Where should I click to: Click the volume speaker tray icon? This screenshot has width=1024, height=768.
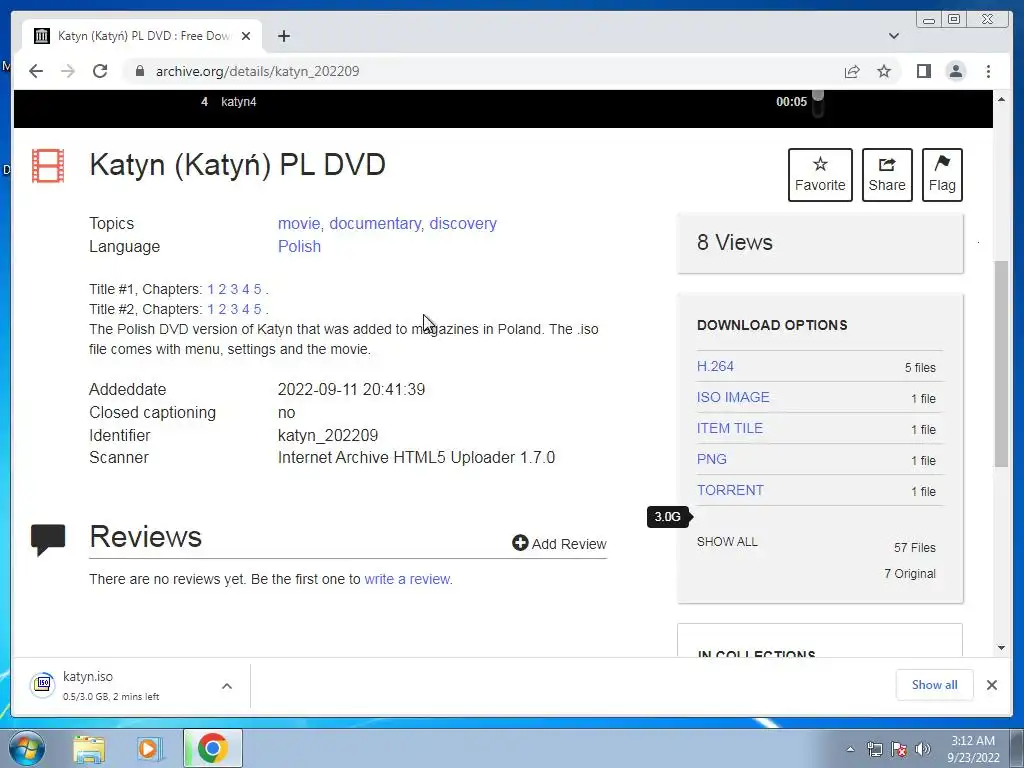coord(923,749)
